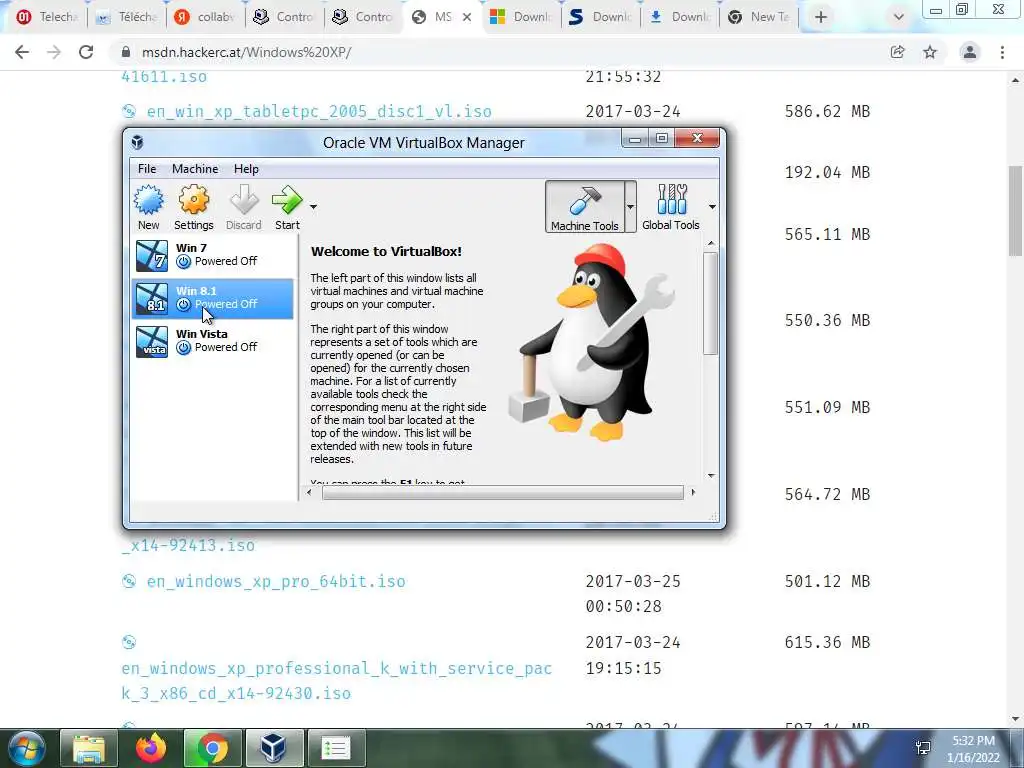Click the browser page vertical scrollbar thumb

1015,210
